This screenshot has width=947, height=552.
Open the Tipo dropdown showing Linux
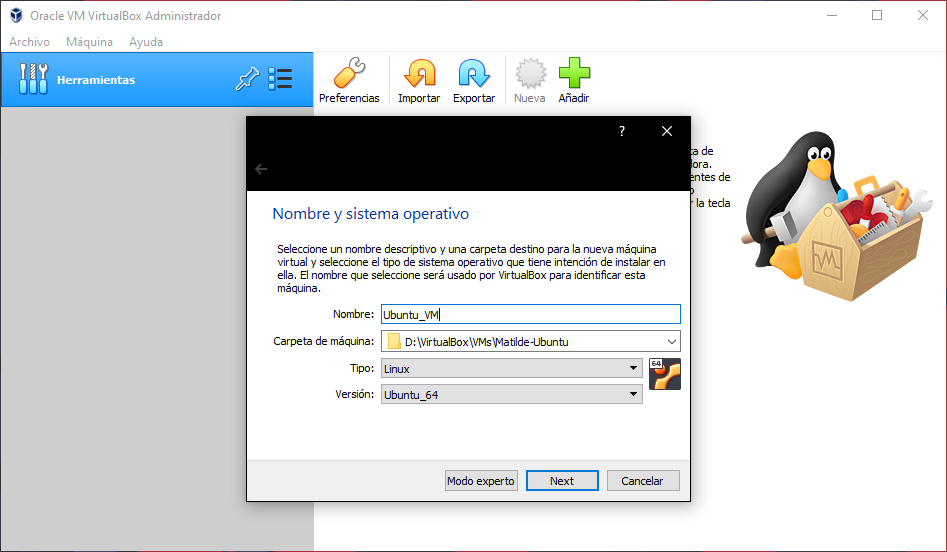[x=512, y=368]
